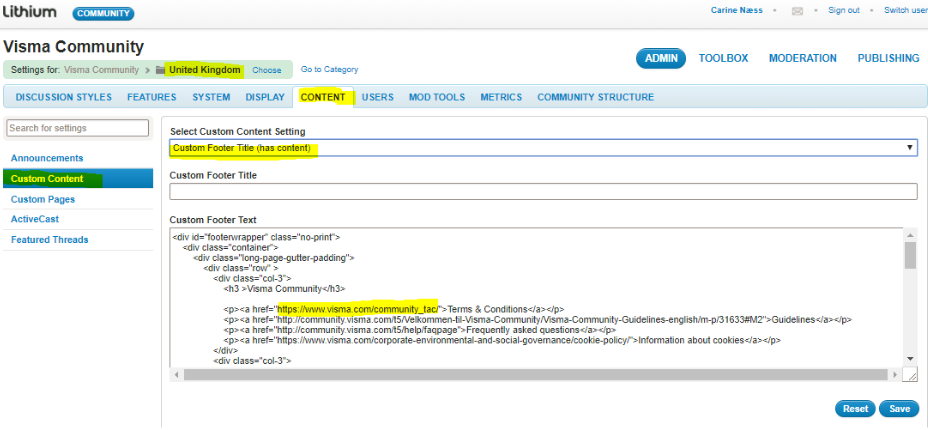Open ActiveCast settings
The height and width of the screenshot is (430, 928).
coord(35,219)
